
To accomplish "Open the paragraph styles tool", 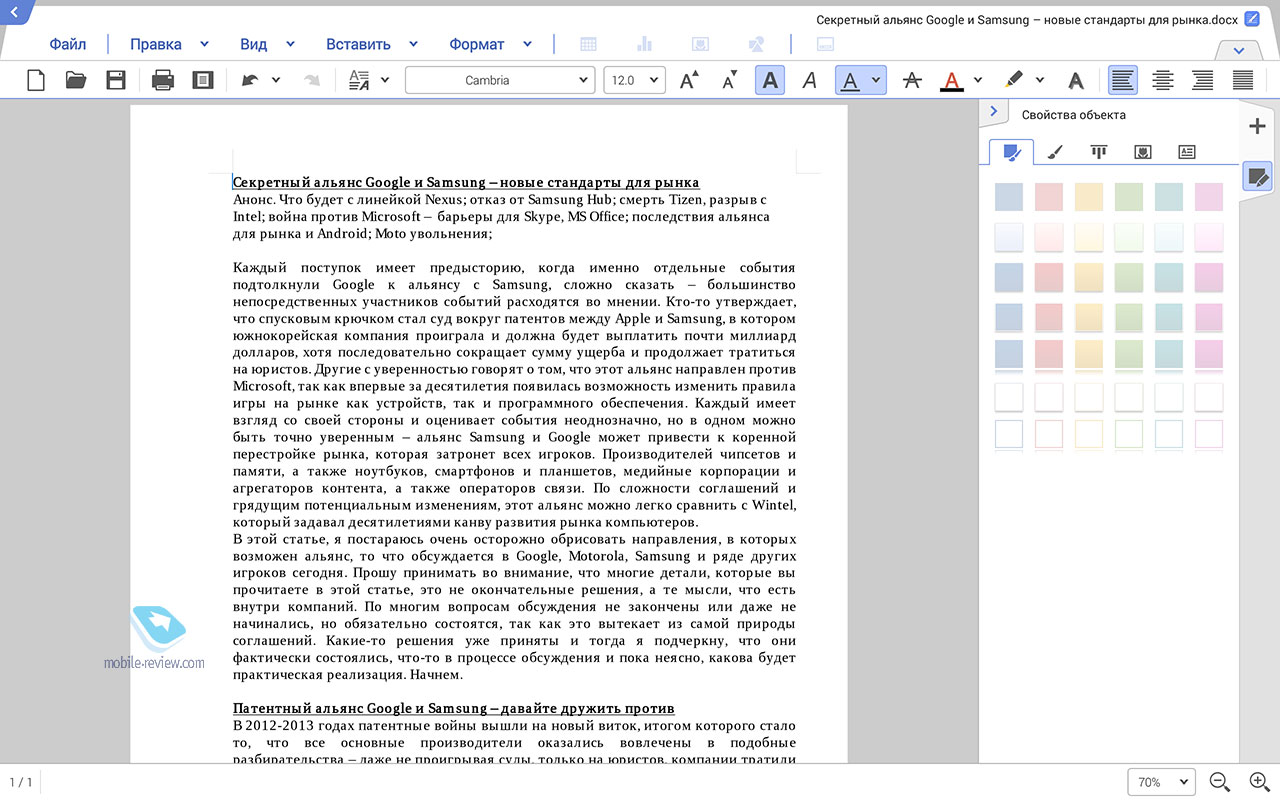I will coord(358,80).
